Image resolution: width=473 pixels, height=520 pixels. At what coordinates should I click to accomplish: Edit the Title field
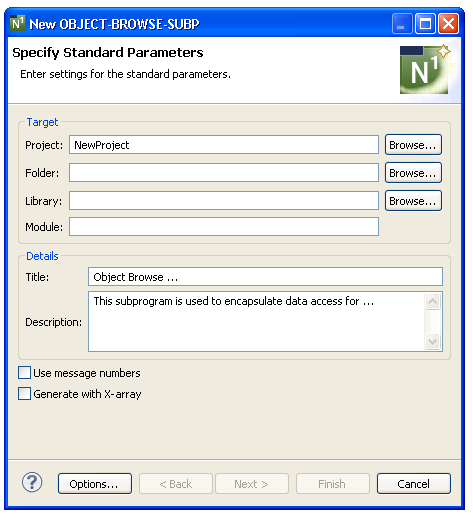[x=265, y=277]
